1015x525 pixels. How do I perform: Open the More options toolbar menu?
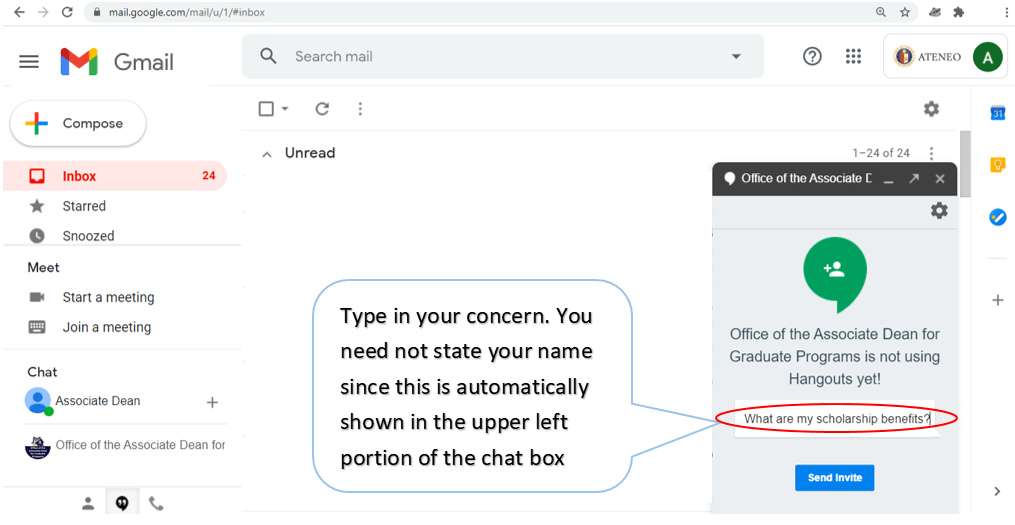click(x=360, y=109)
